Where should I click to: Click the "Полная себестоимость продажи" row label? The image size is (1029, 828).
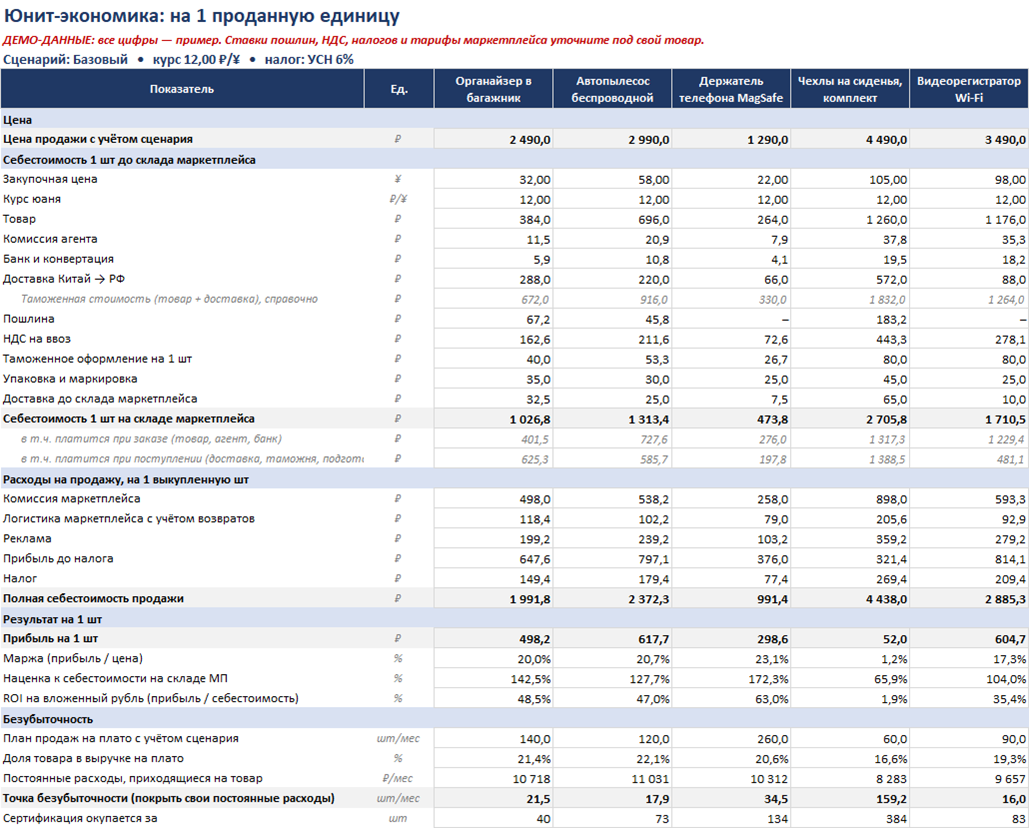pos(93,598)
